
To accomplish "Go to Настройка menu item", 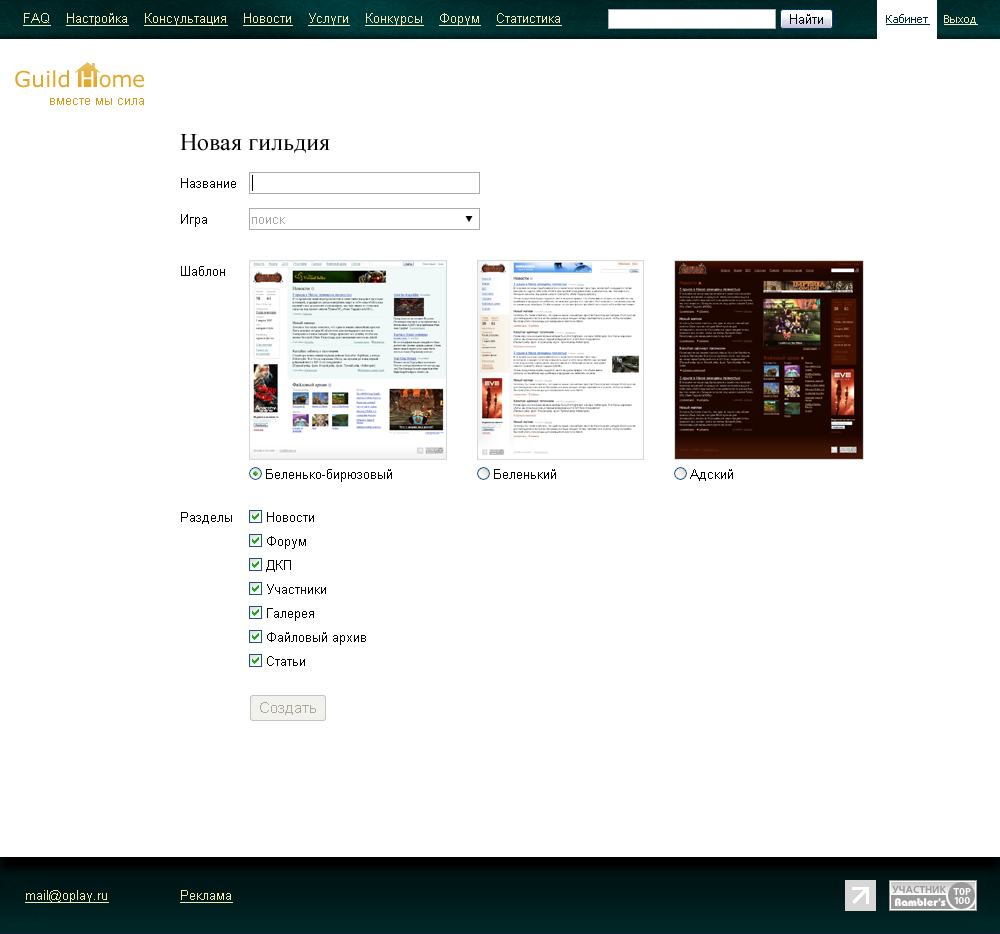I will 97,18.
